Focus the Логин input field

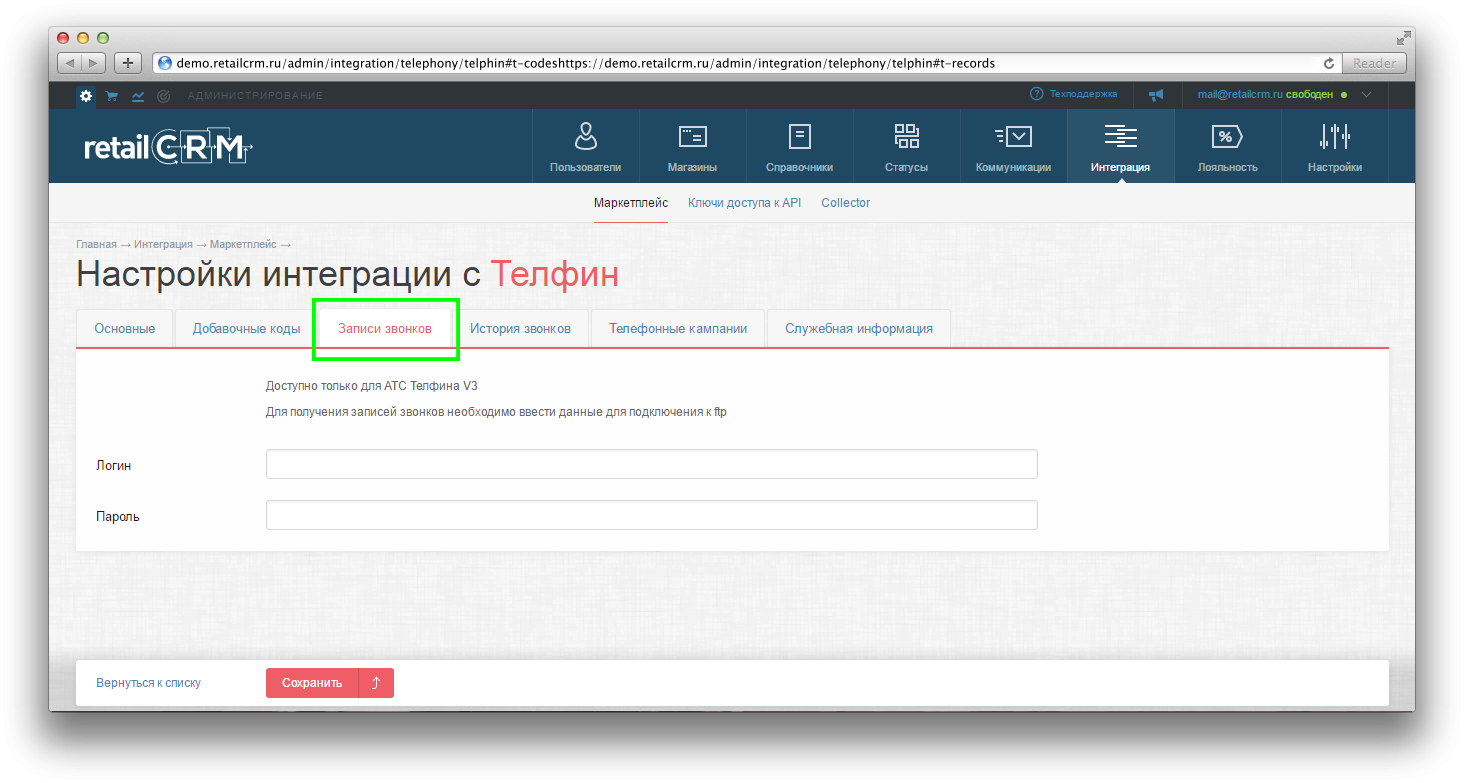(652, 464)
